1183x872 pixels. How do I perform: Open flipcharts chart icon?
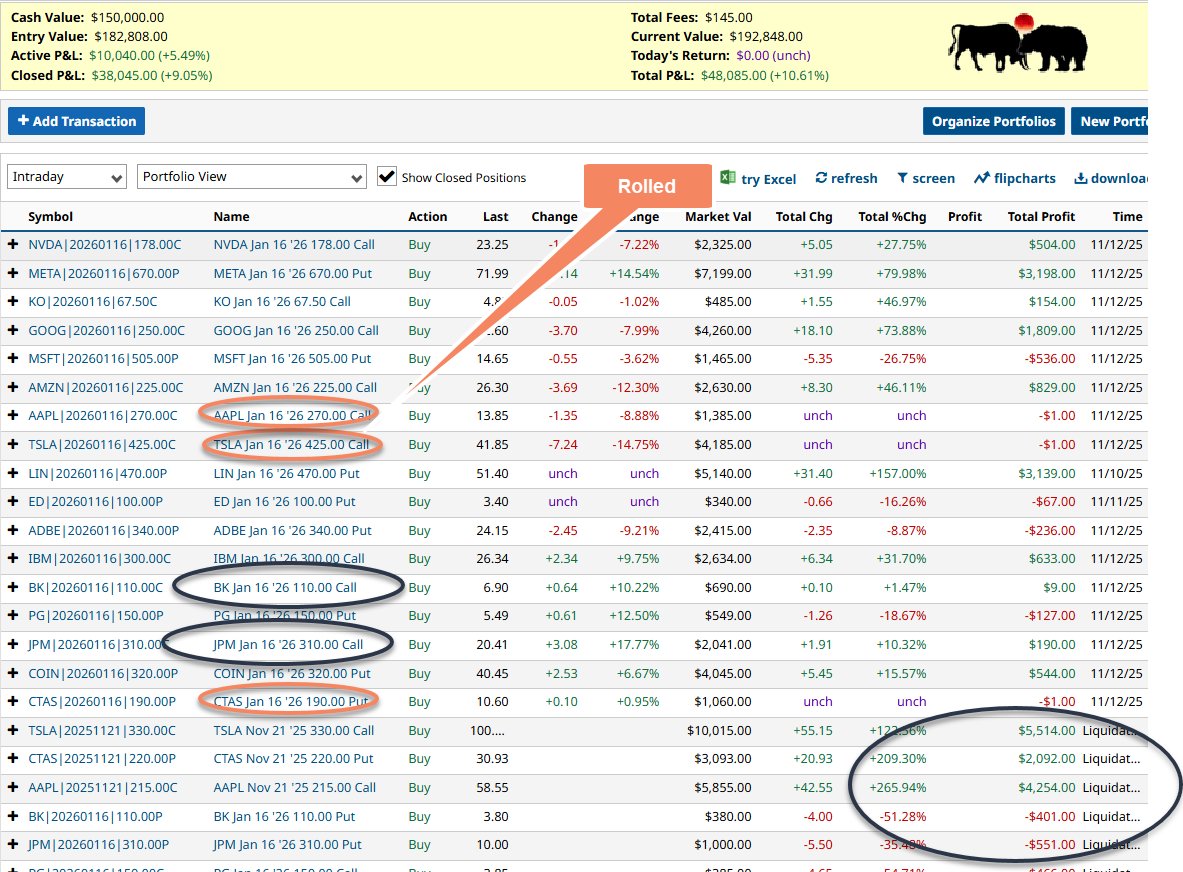982,178
